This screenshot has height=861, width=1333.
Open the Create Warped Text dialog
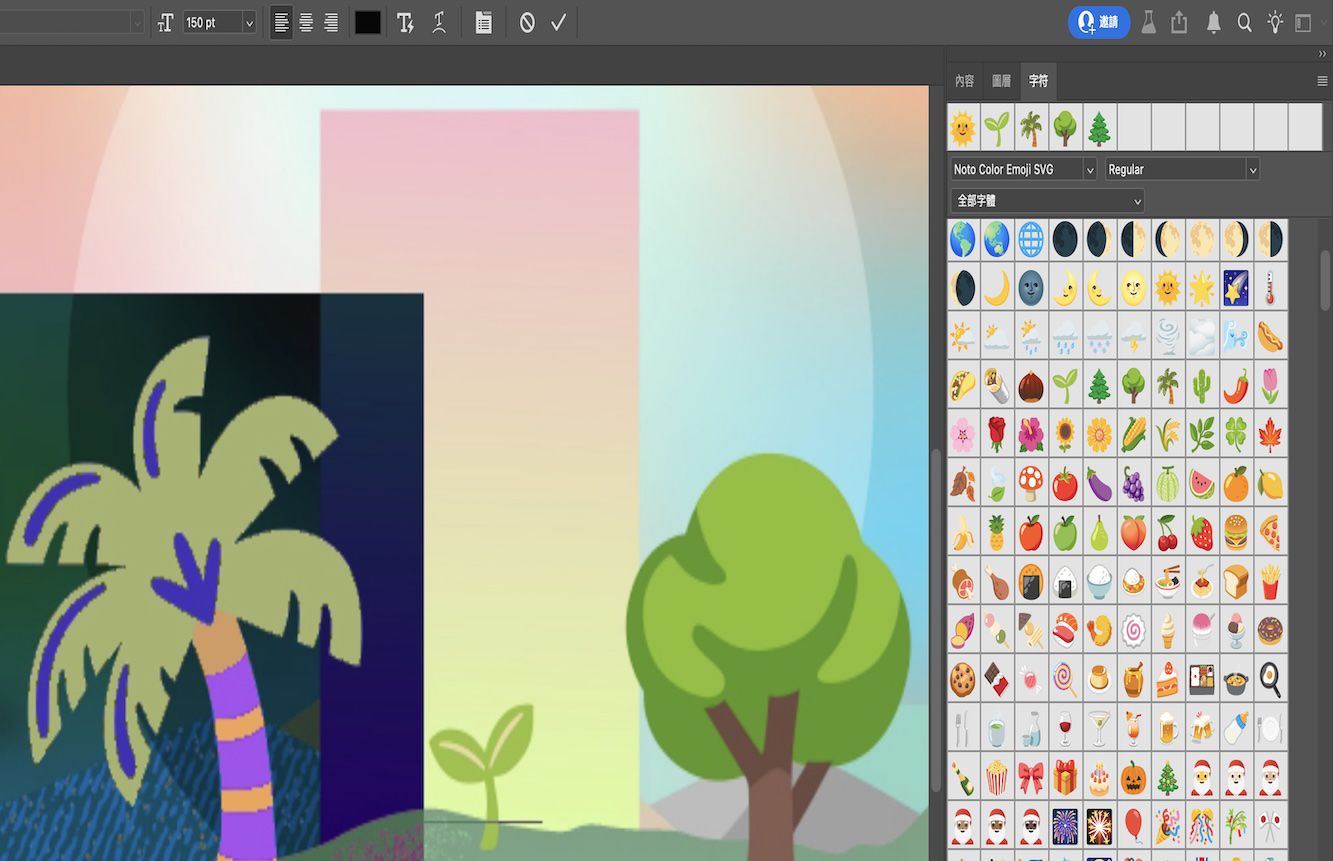click(439, 22)
